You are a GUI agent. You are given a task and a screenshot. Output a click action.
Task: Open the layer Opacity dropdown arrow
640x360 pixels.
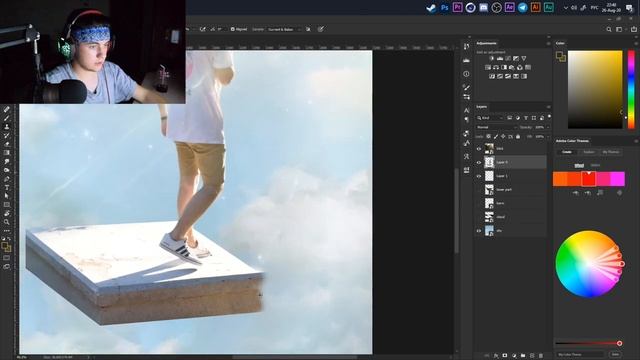548,127
